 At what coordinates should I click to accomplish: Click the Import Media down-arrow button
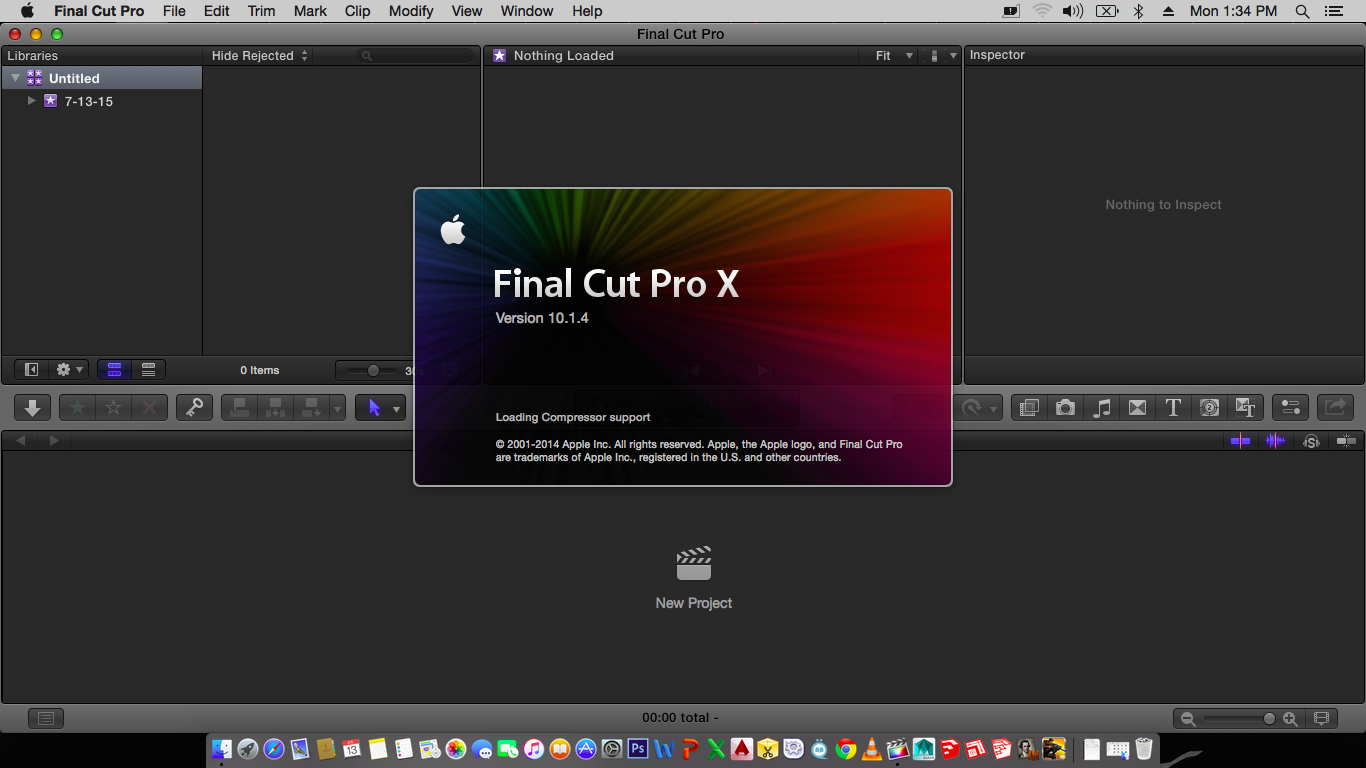pyautogui.click(x=32, y=408)
